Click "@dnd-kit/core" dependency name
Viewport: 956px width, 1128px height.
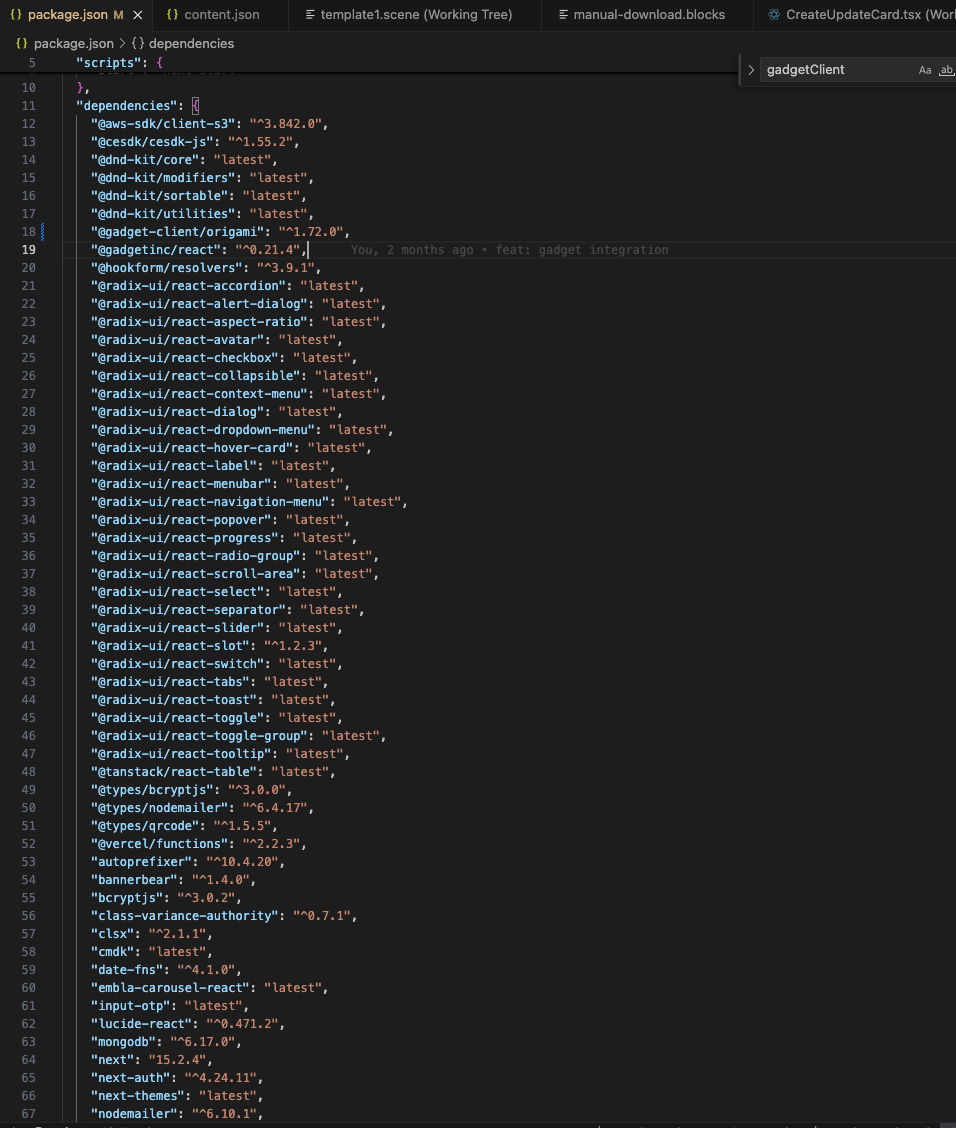(145, 160)
